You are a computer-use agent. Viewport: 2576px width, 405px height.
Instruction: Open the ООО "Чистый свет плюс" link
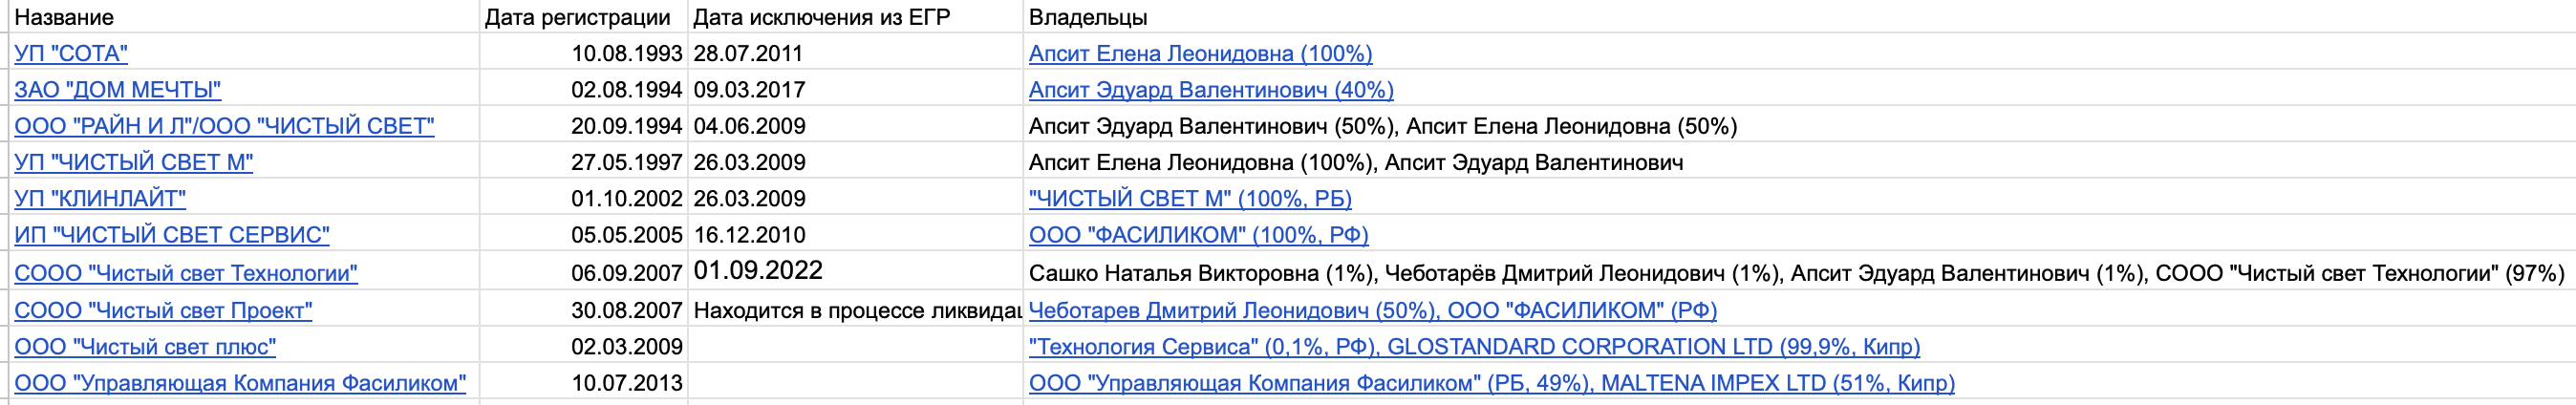[145, 347]
